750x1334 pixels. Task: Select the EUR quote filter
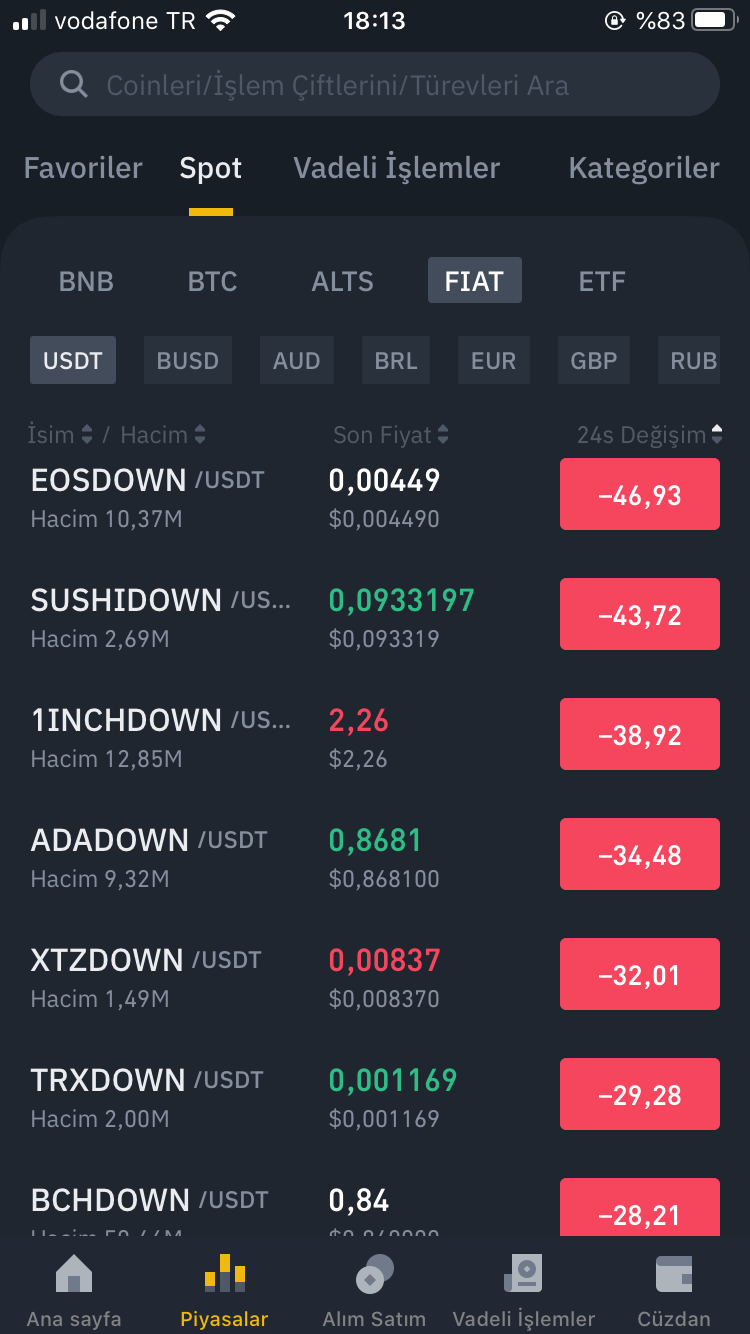[494, 361]
